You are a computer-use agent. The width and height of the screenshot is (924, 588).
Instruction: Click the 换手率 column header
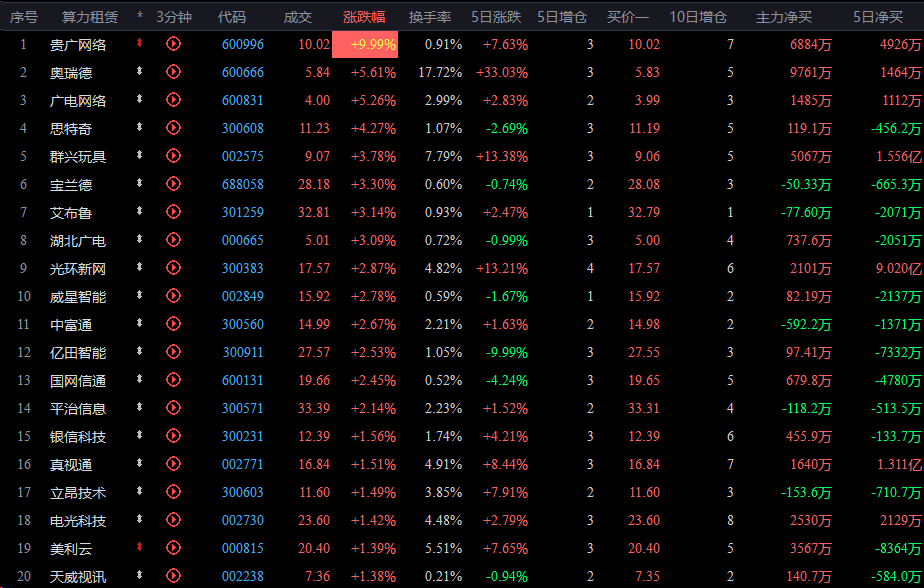tap(430, 17)
